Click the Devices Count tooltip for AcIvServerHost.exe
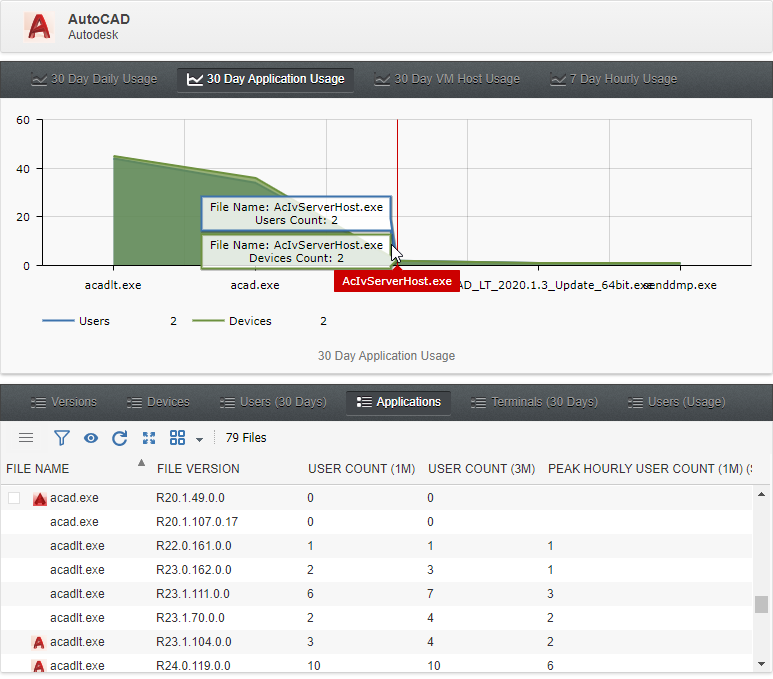 click(x=296, y=252)
